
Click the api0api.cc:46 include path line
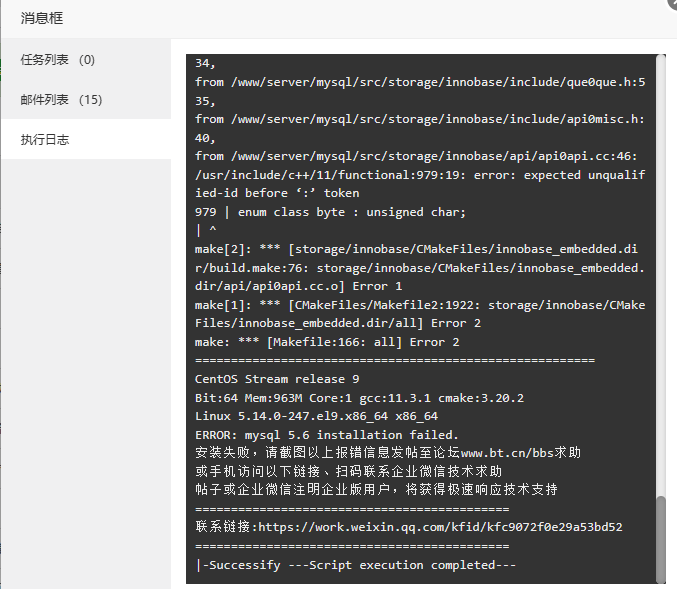[416, 156]
